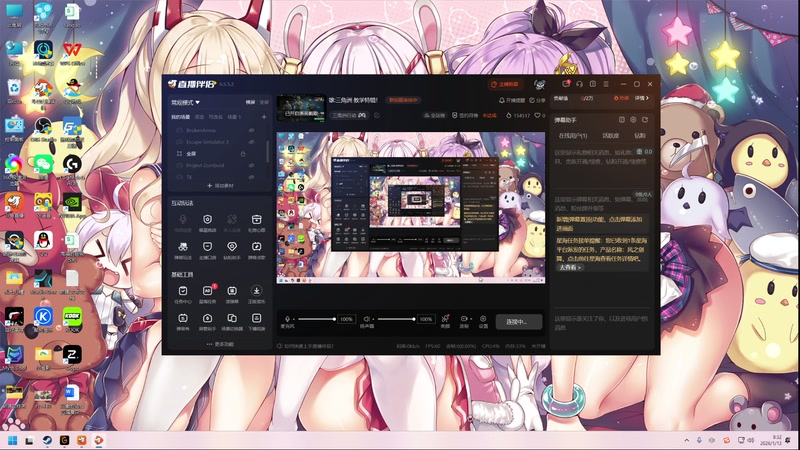Click the user avatar in title bar
The height and width of the screenshot is (450, 800).
[x=540, y=84]
